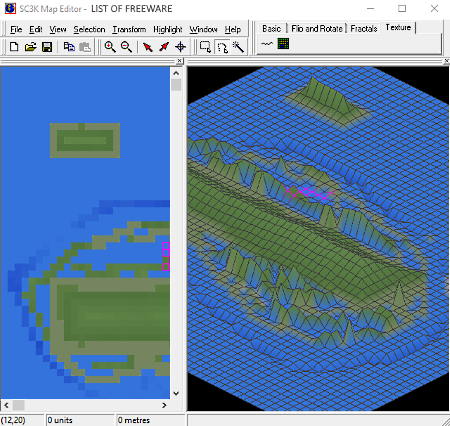Click the Zoom In magnifier
Screen dimensions: 450x426
(x=110, y=47)
